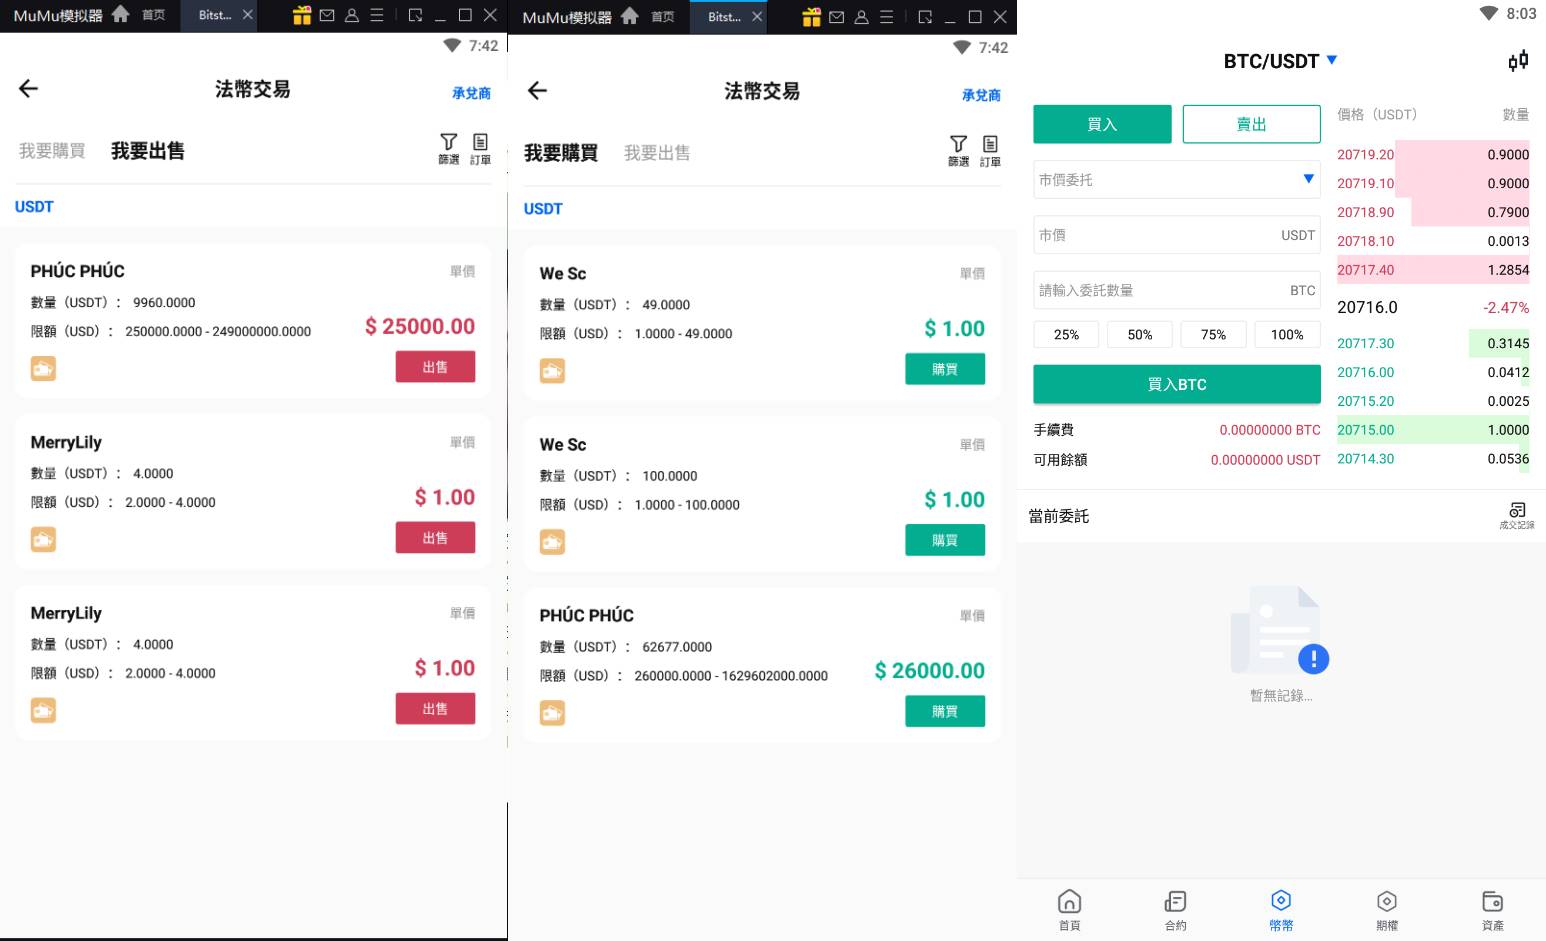The height and width of the screenshot is (941, 1546).
Task: Select bid price 20717.30 in order book
Action: click(x=1365, y=343)
